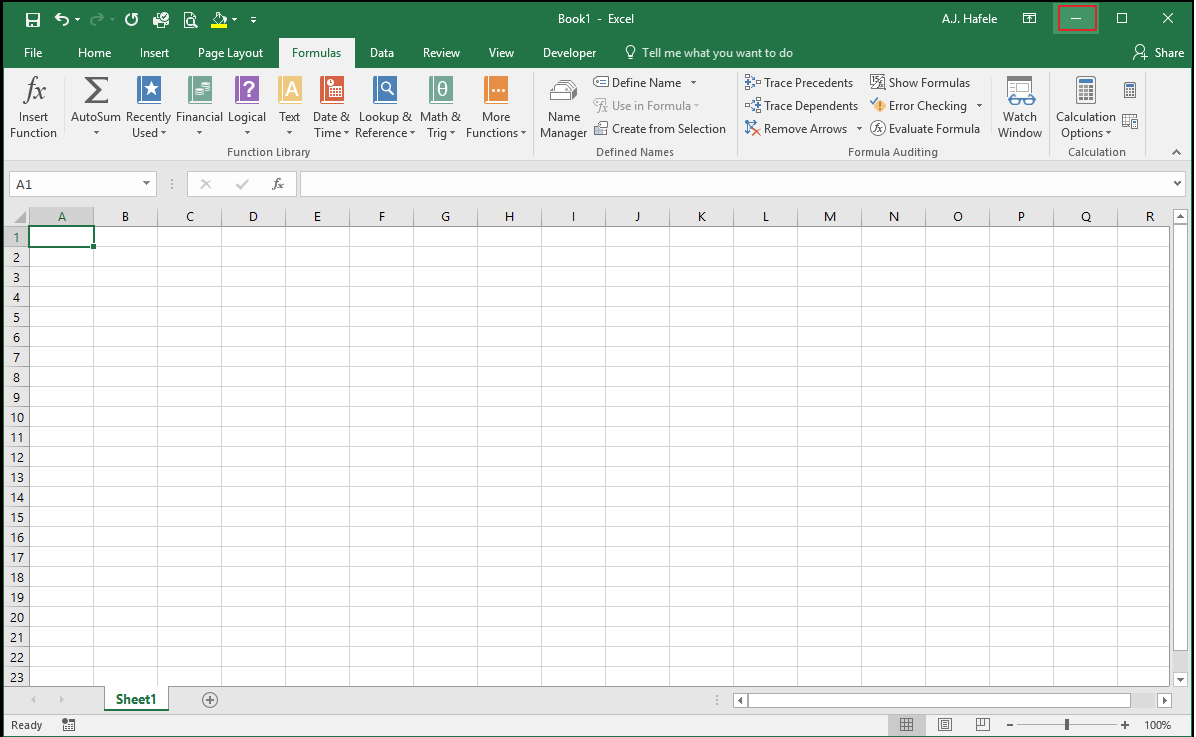
Task: Click the Redo icon
Action: 97,19
